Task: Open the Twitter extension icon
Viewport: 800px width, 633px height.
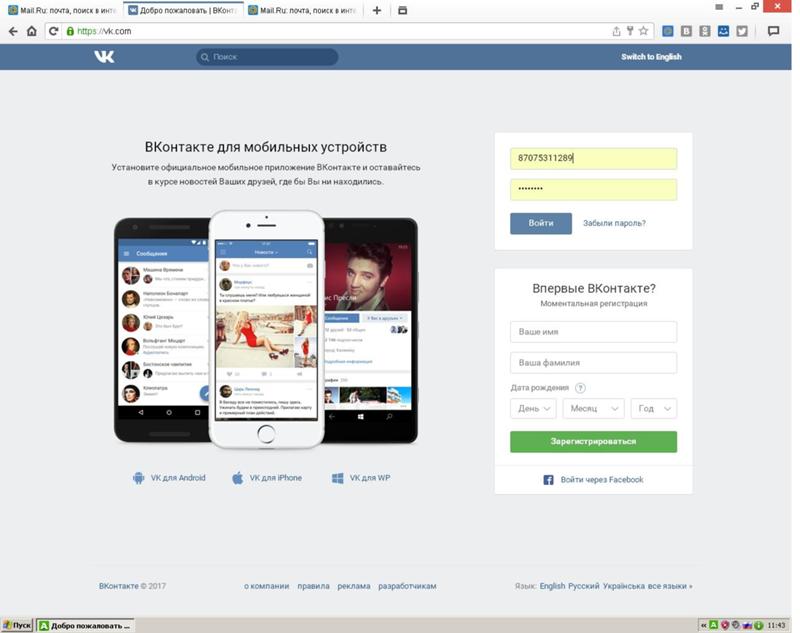Action: pos(742,31)
